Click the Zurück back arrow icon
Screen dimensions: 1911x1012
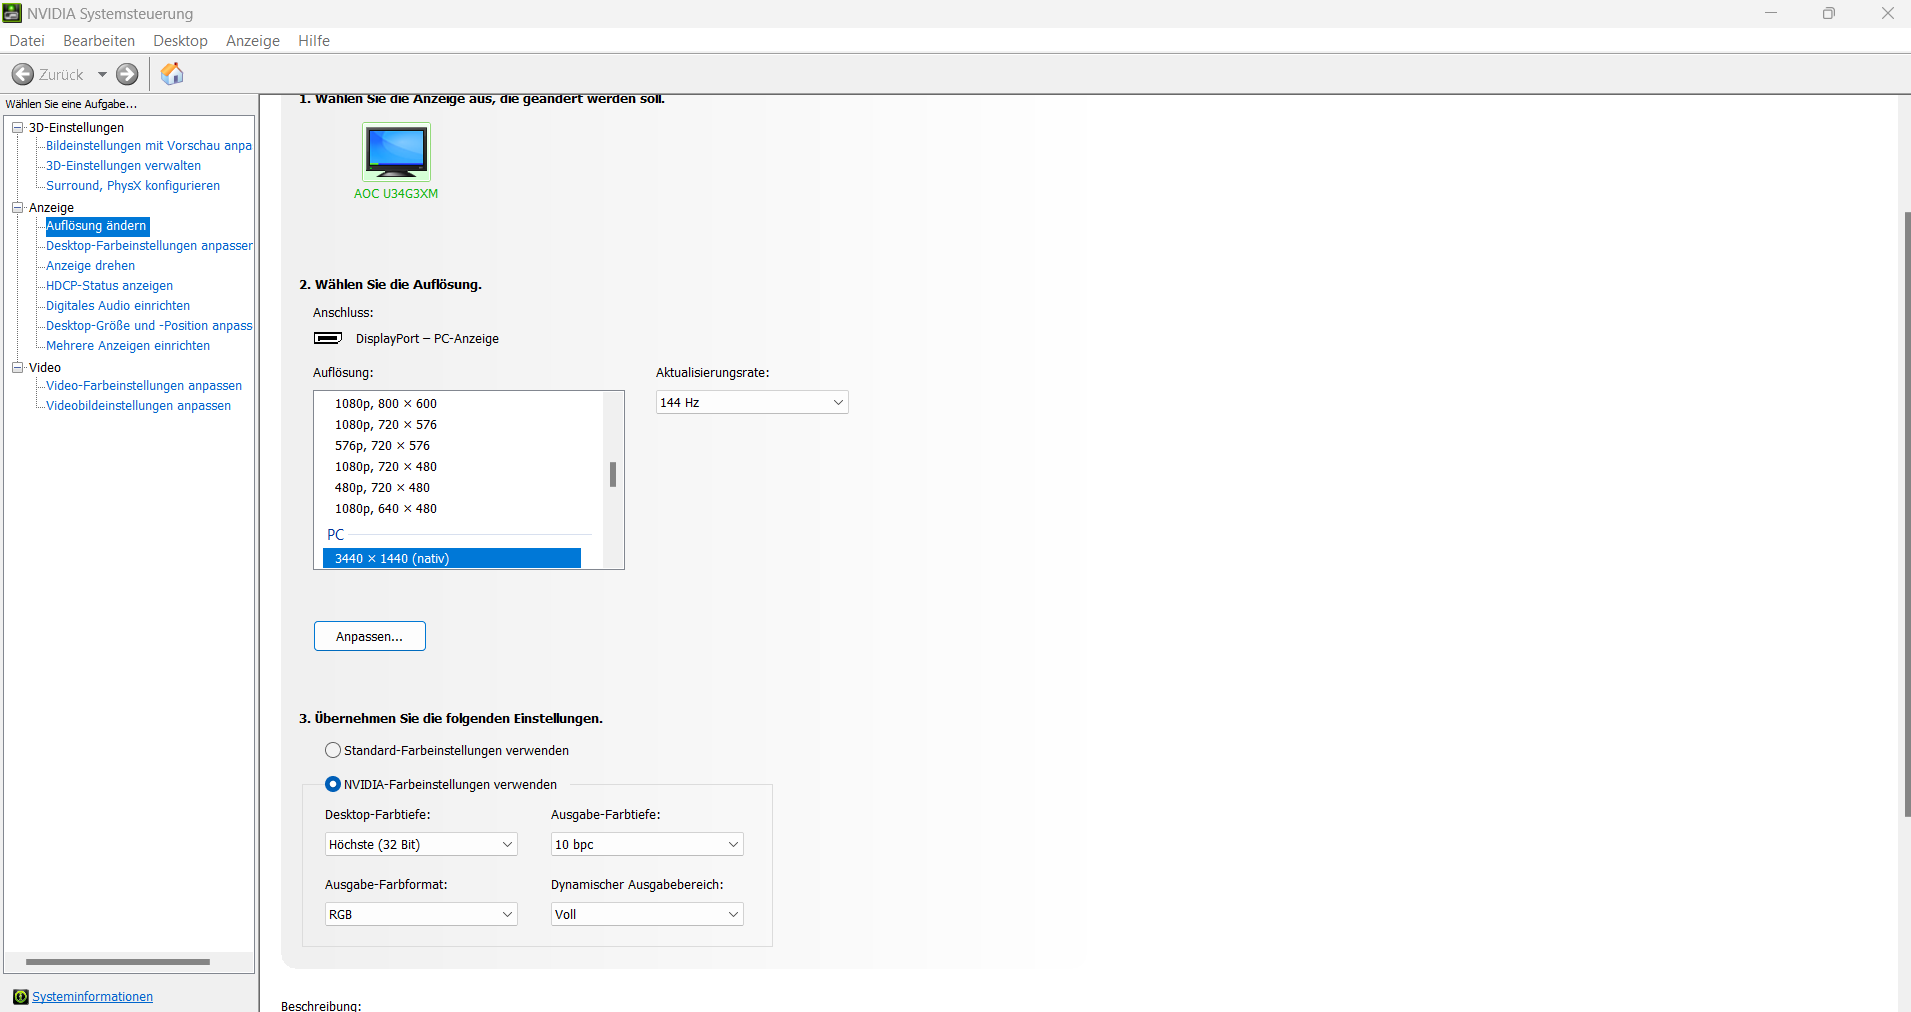point(23,75)
